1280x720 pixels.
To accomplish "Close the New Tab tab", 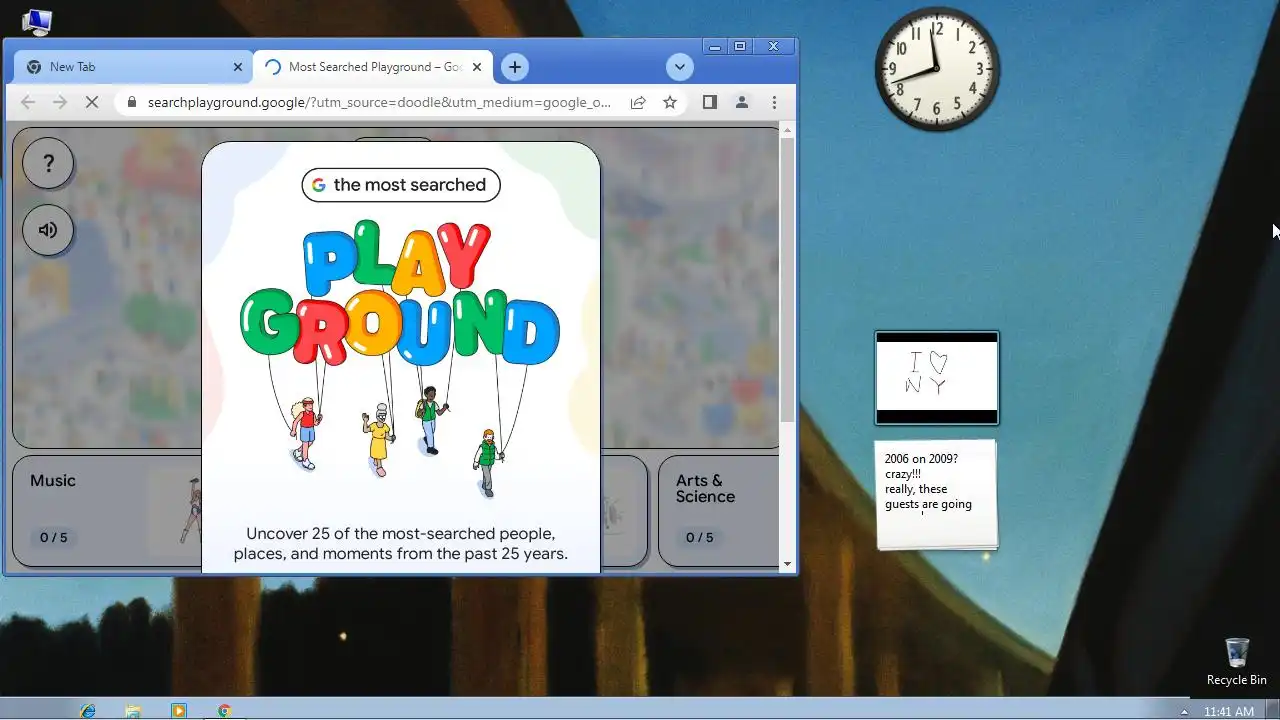I will click(x=237, y=67).
